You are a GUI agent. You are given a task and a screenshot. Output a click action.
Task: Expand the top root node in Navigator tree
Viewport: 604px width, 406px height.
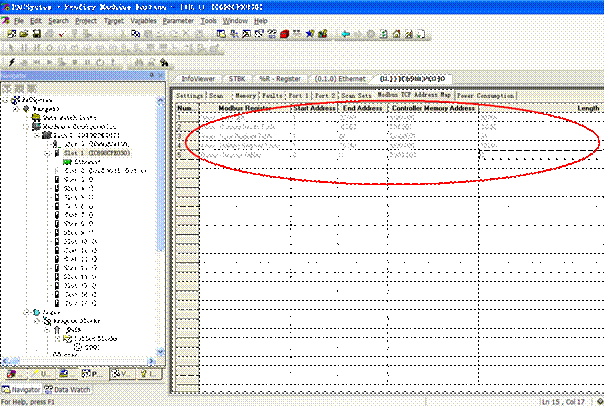coord(5,100)
